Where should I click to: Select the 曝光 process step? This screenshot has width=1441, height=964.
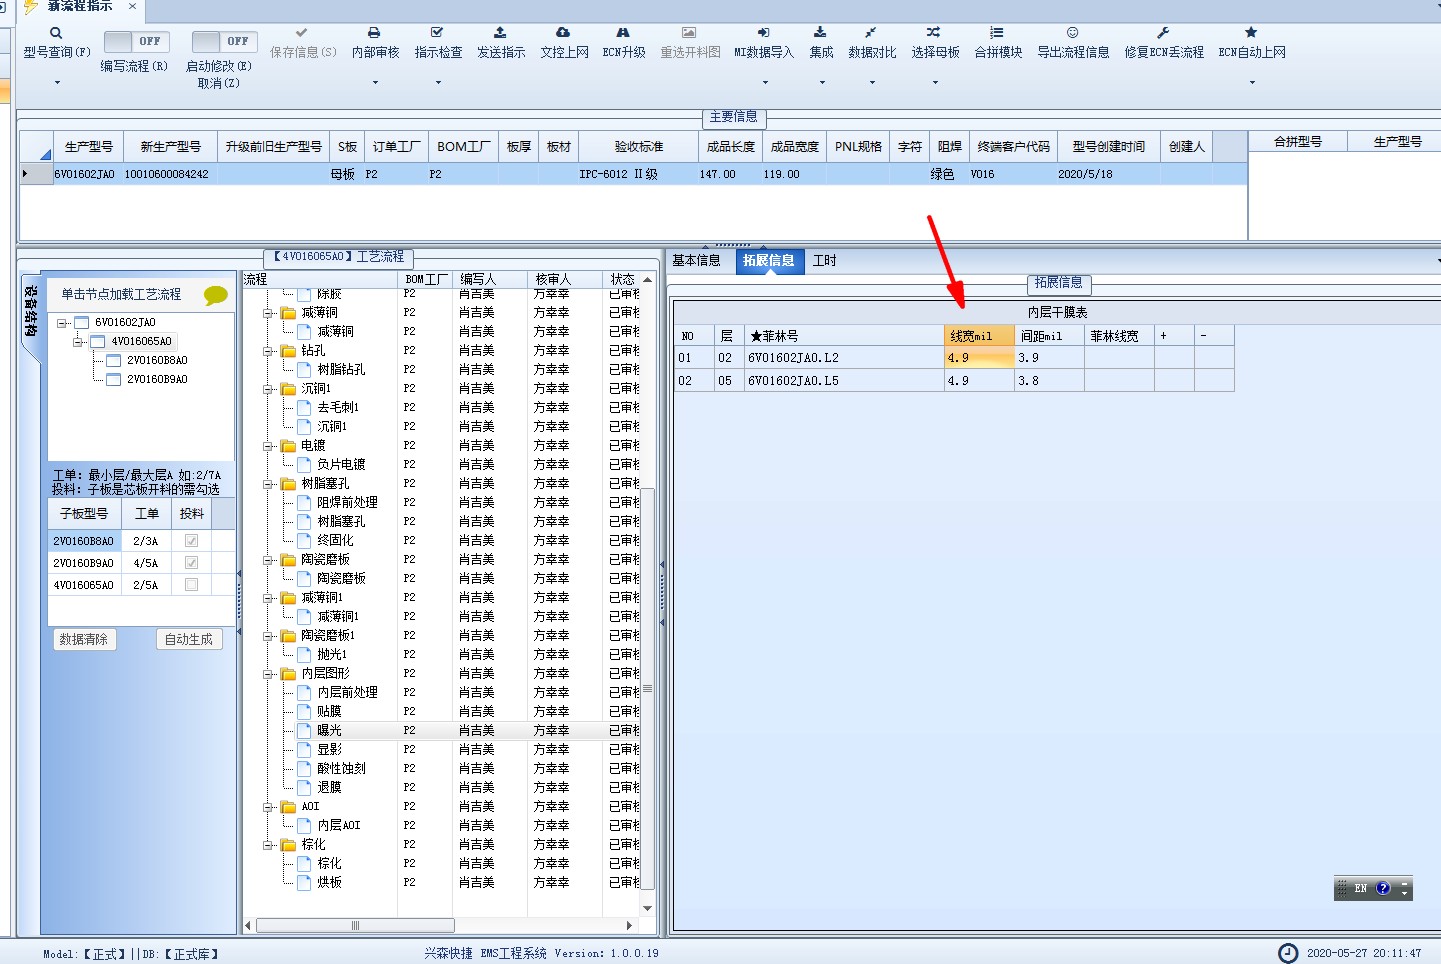[x=329, y=731]
